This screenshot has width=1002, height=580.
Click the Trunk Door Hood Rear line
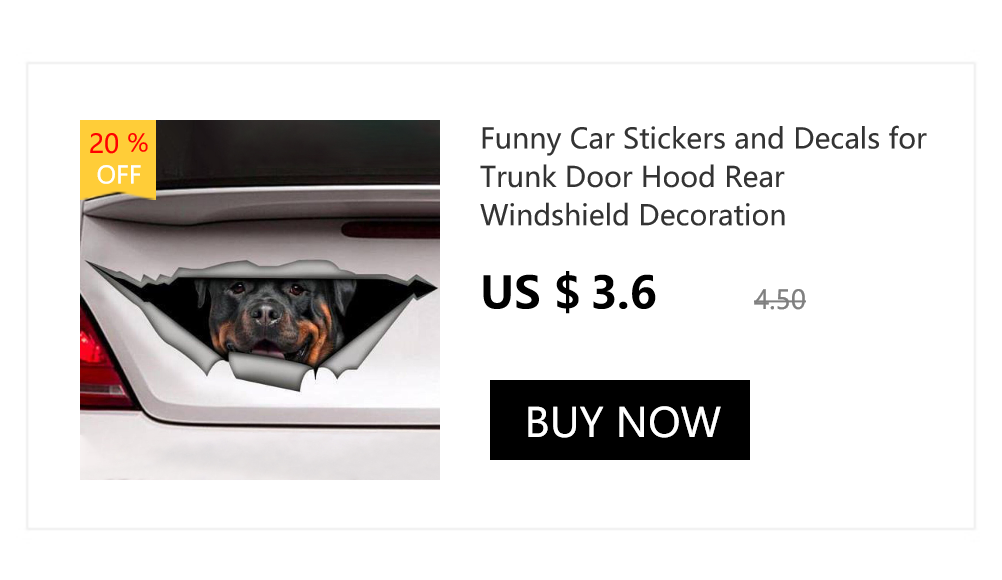click(x=632, y=177)
